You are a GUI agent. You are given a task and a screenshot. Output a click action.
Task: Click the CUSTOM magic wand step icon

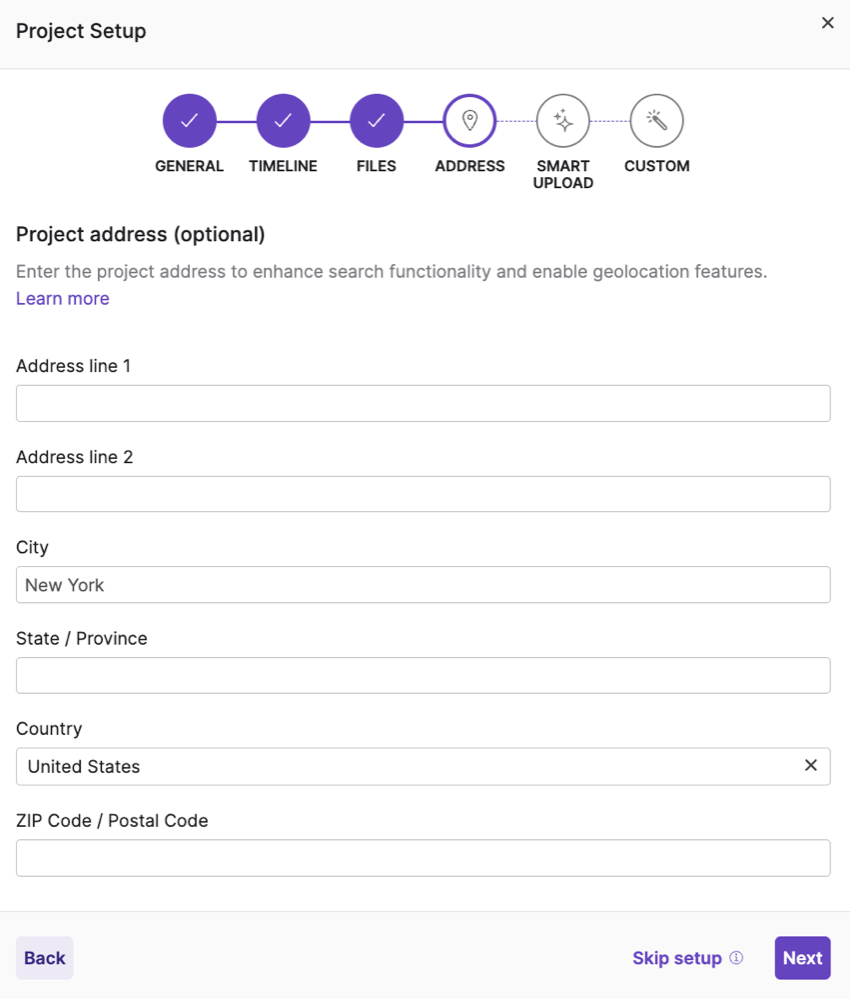pyautogui.click(x=657, y=122)
